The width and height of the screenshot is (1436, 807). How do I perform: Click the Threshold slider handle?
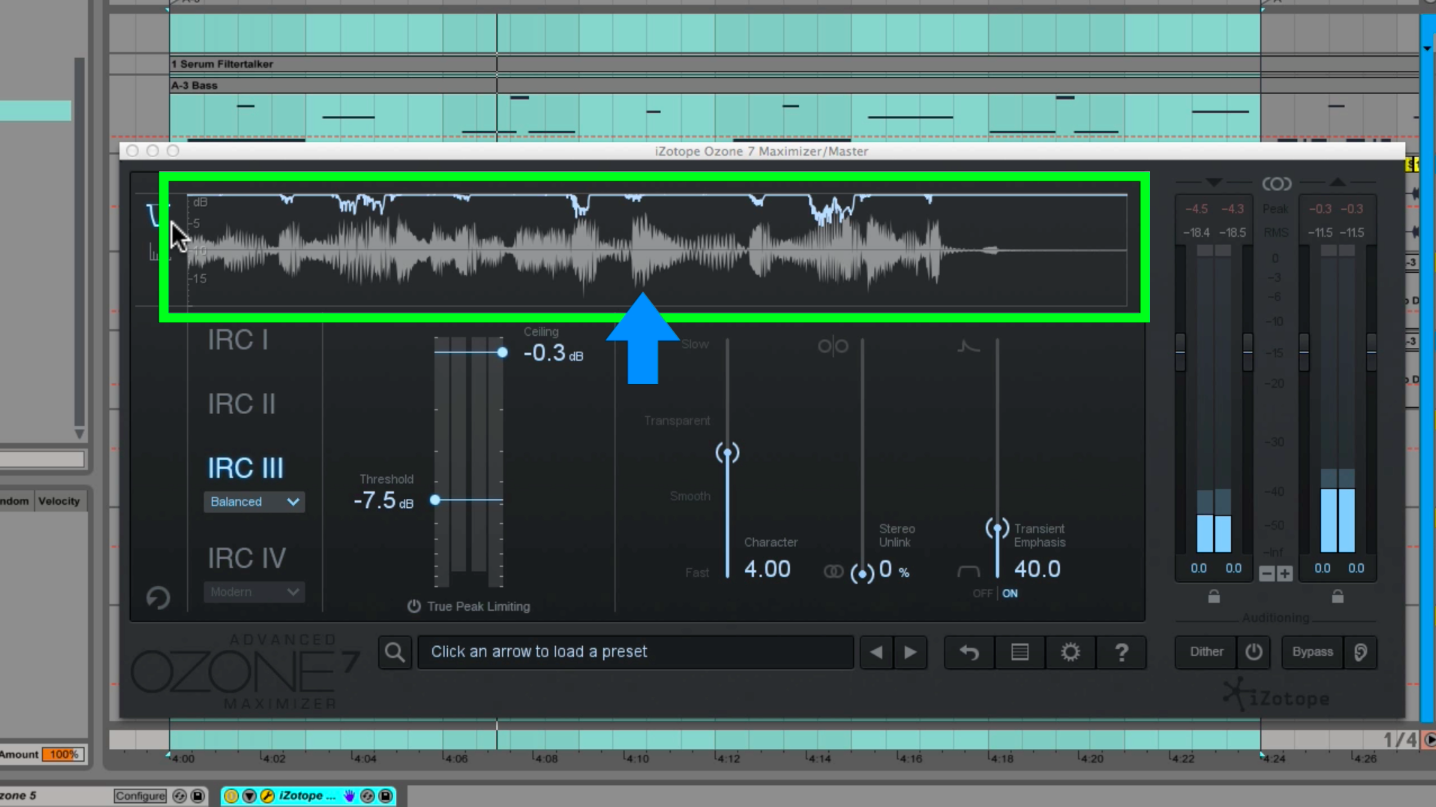[435, 499]
